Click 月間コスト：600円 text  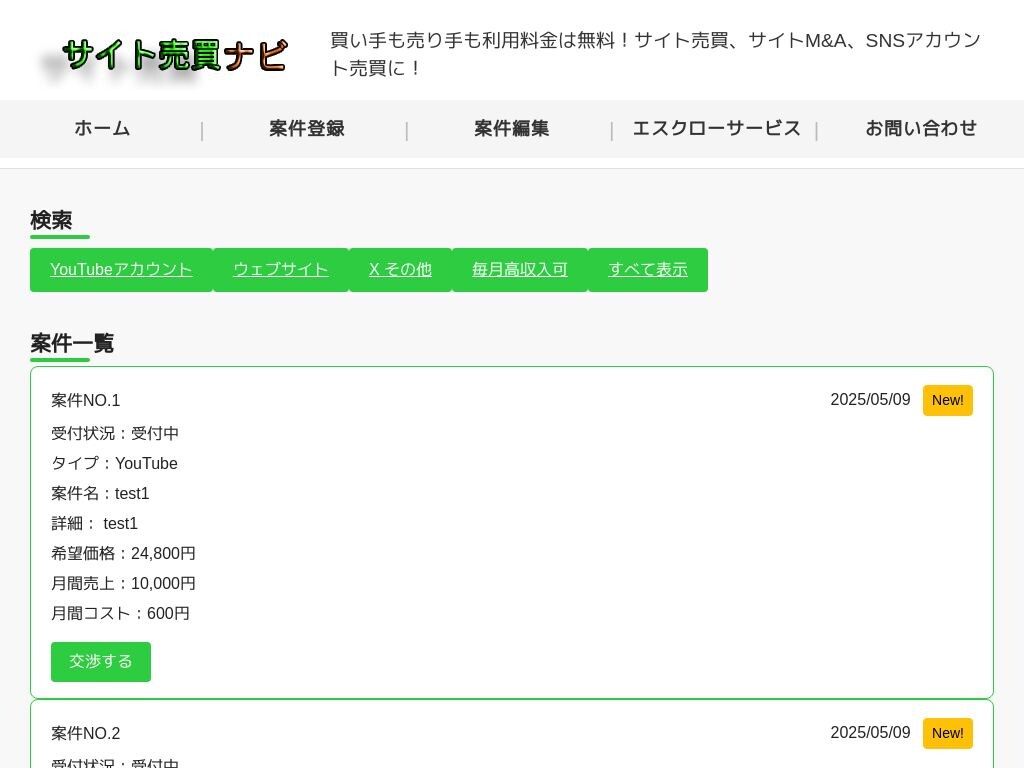click(120, 614)
